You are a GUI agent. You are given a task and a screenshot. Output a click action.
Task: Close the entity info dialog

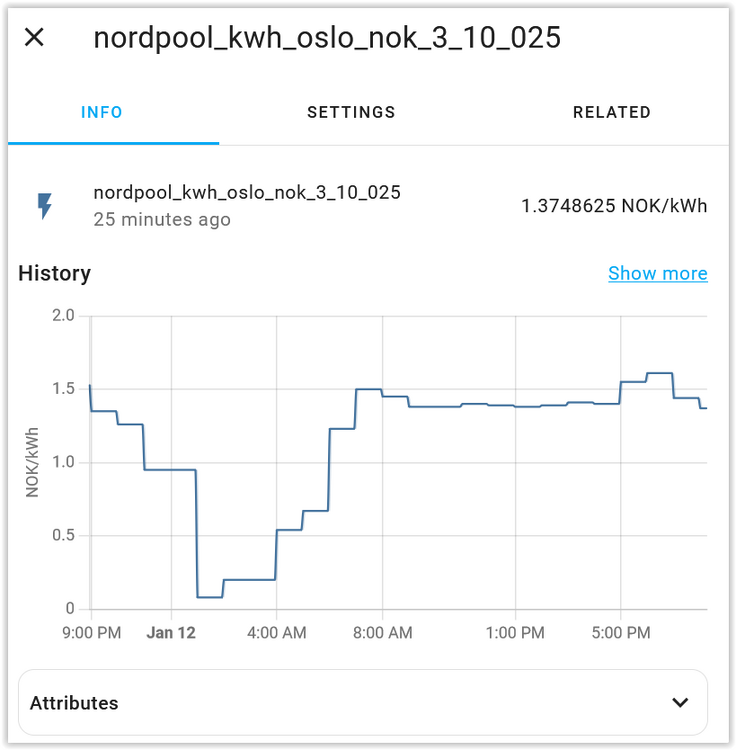click(x=34, y=38)
